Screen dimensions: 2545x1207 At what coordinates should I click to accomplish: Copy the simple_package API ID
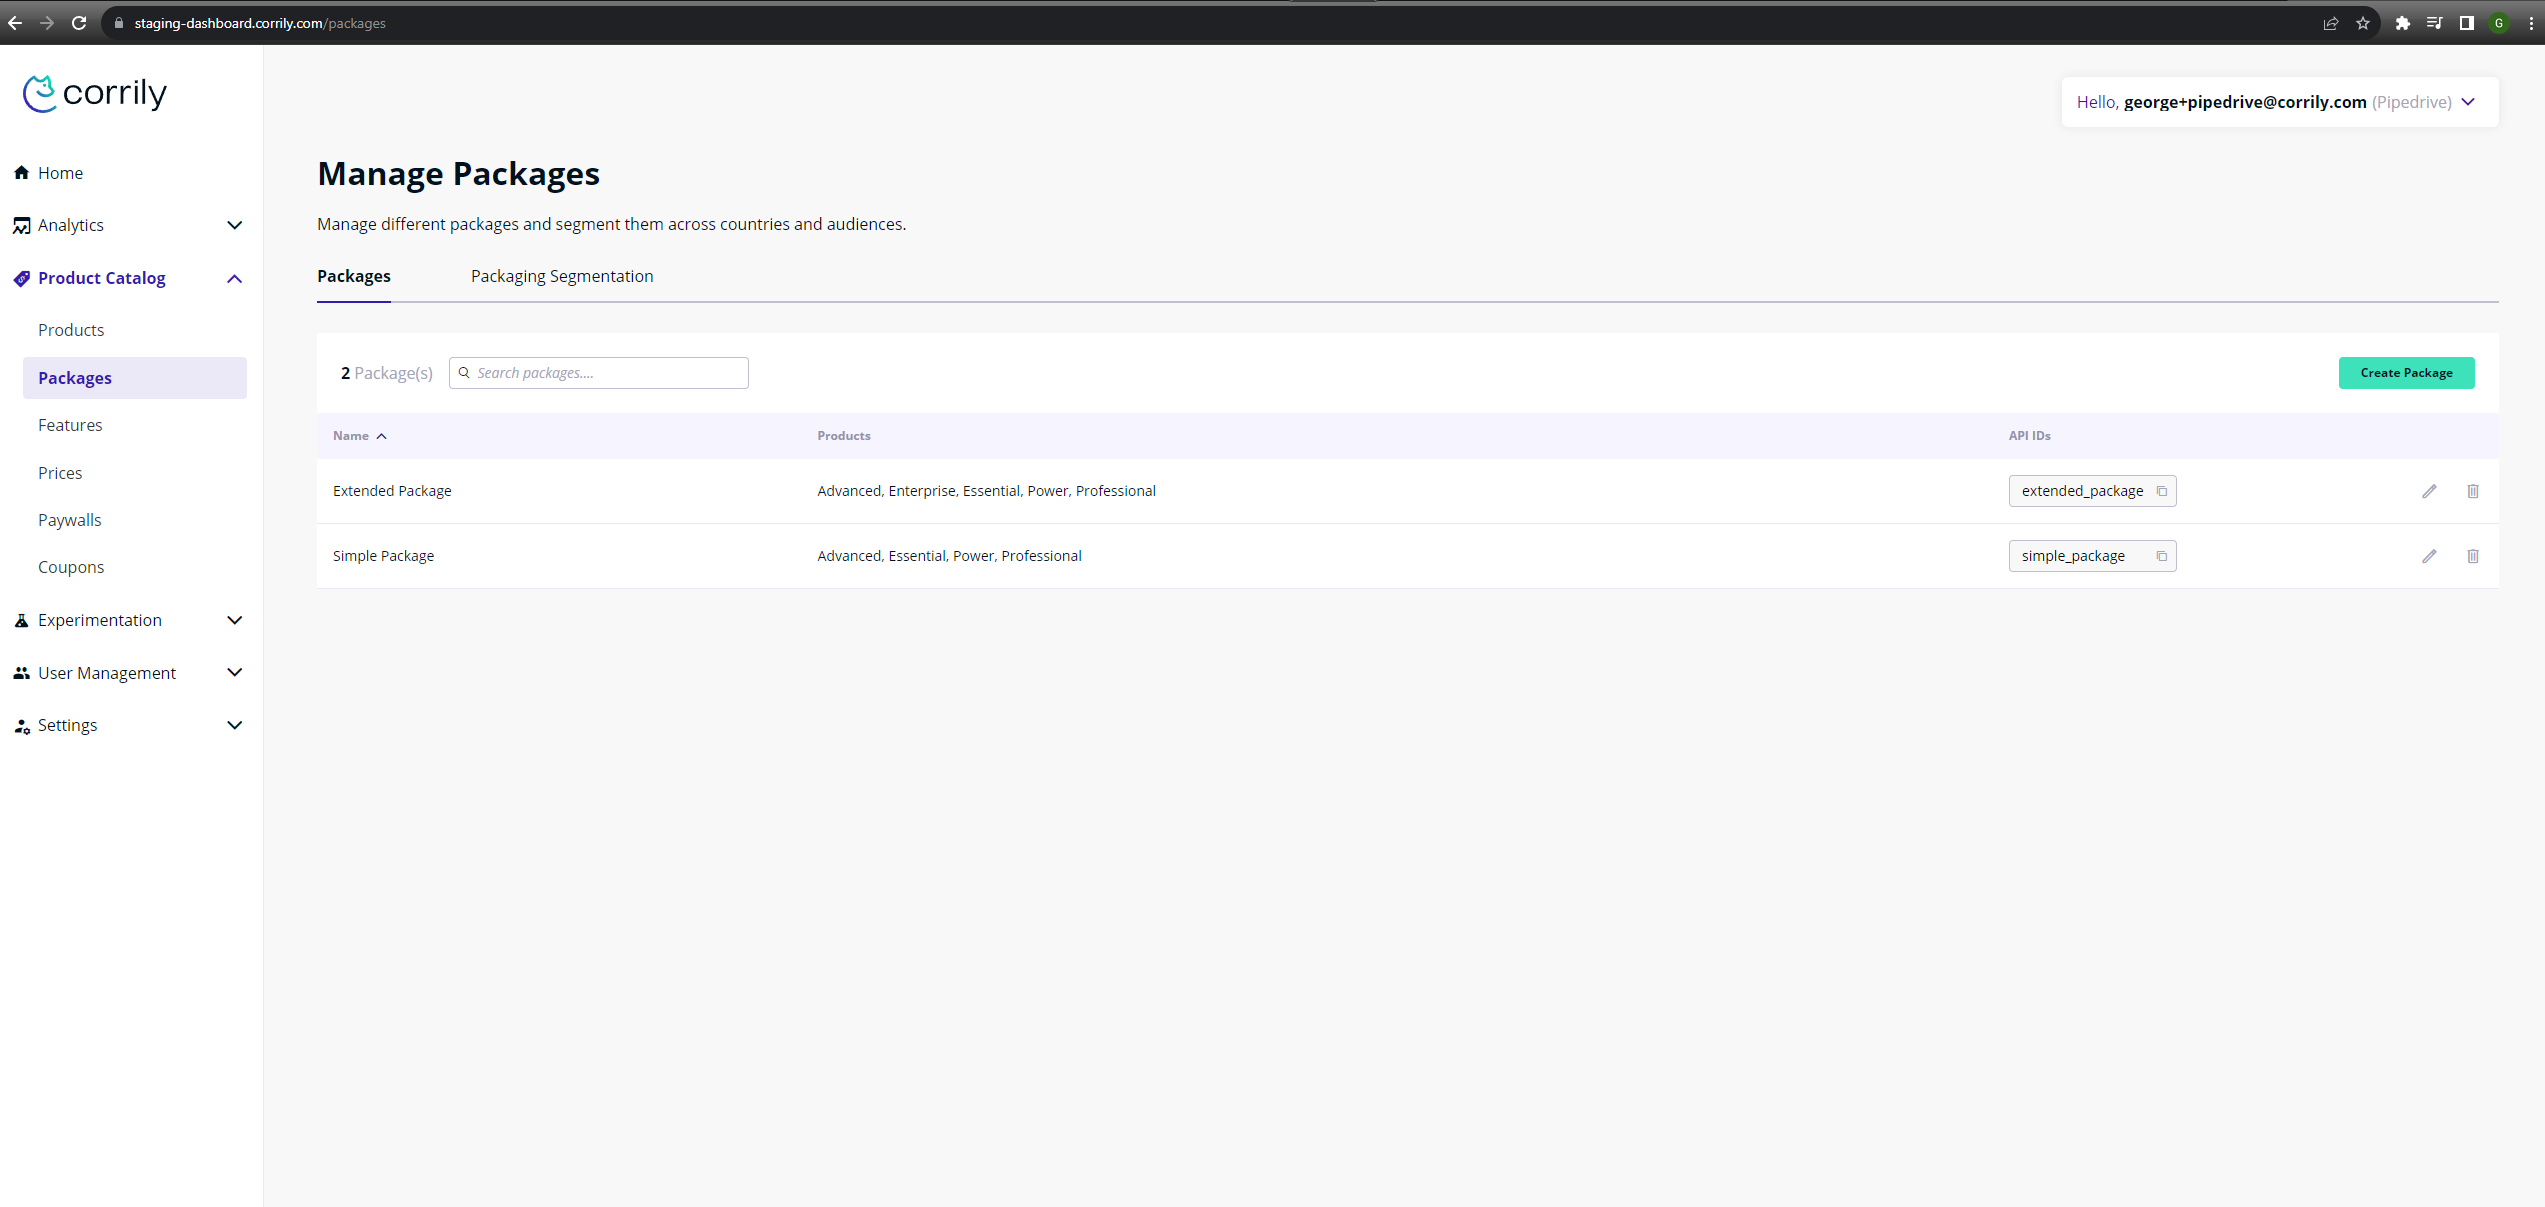pos(2161,556)
